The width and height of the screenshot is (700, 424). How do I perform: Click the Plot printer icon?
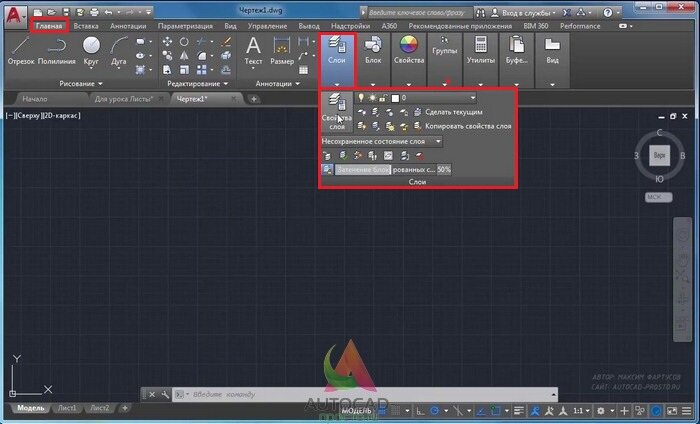(x=94, y=12)
